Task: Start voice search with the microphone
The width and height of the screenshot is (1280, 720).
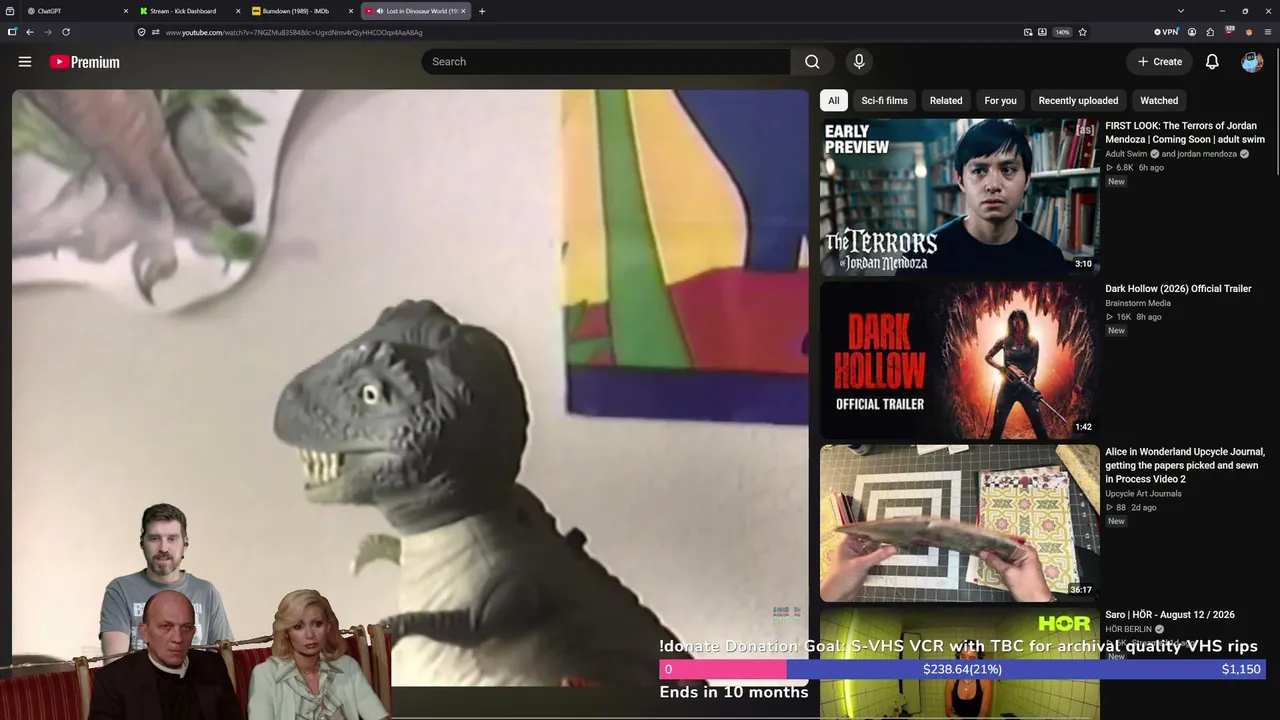Action: coord(859,62)
